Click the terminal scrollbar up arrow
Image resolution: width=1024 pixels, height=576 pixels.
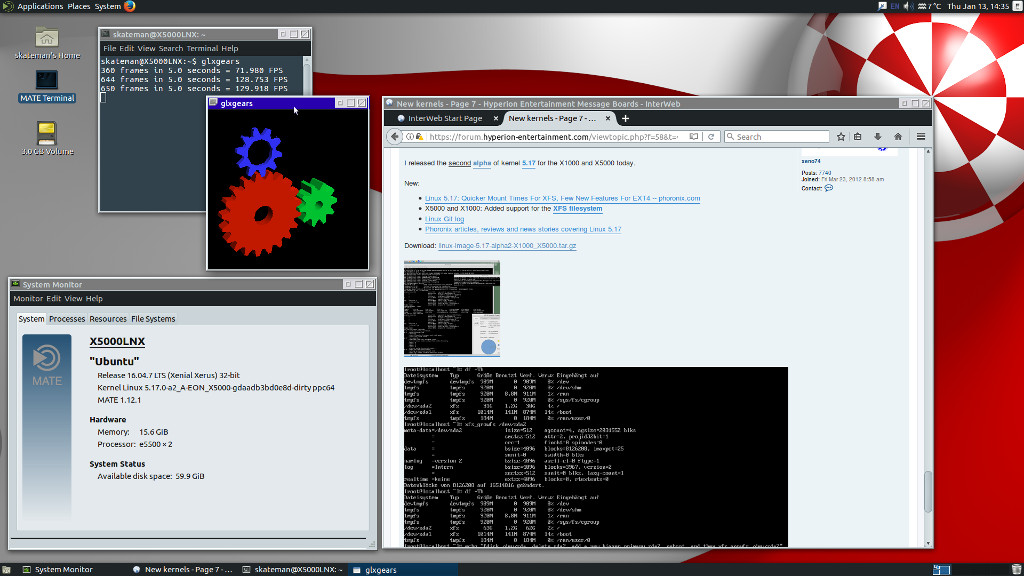coord(307,61)
